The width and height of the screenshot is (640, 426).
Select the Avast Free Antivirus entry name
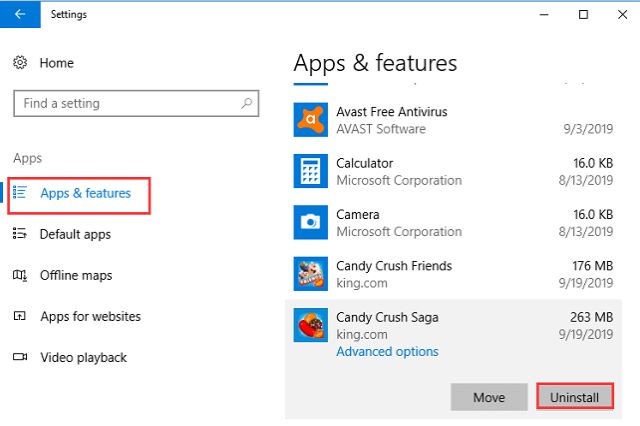pyautogui.click(x=392, y=111)
